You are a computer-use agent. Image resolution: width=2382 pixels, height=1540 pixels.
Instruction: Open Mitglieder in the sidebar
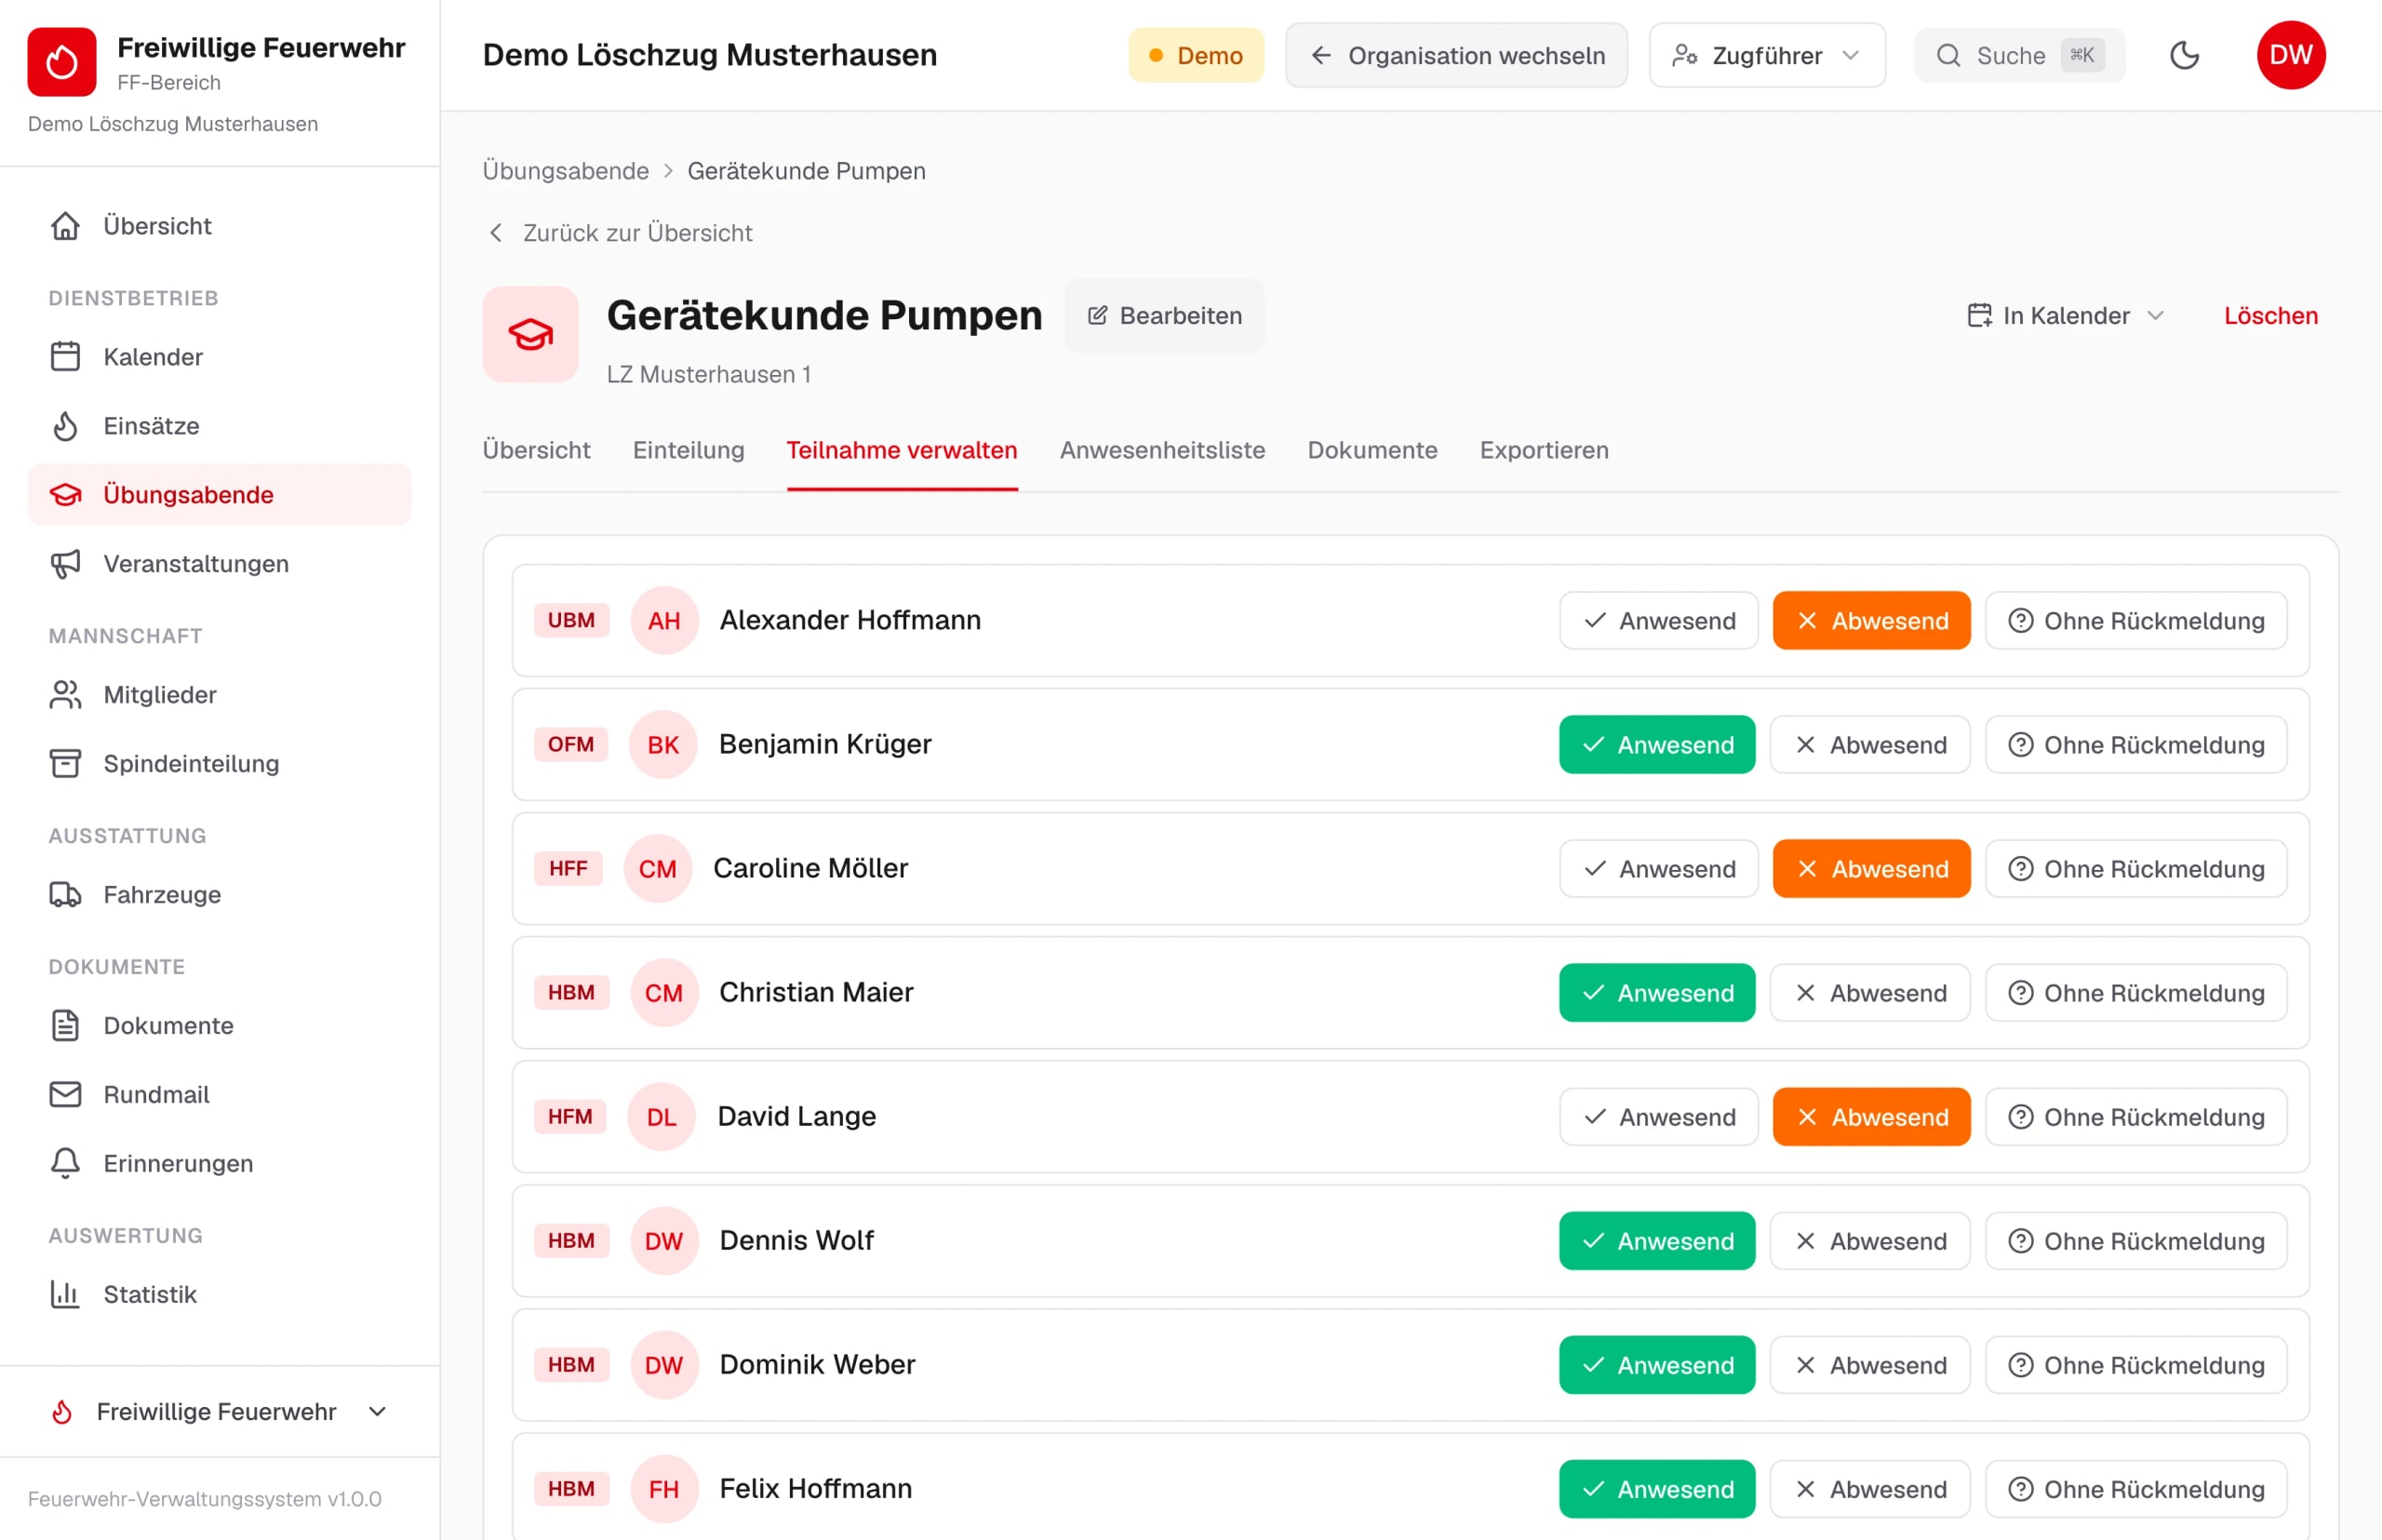[x=219, y=695]
